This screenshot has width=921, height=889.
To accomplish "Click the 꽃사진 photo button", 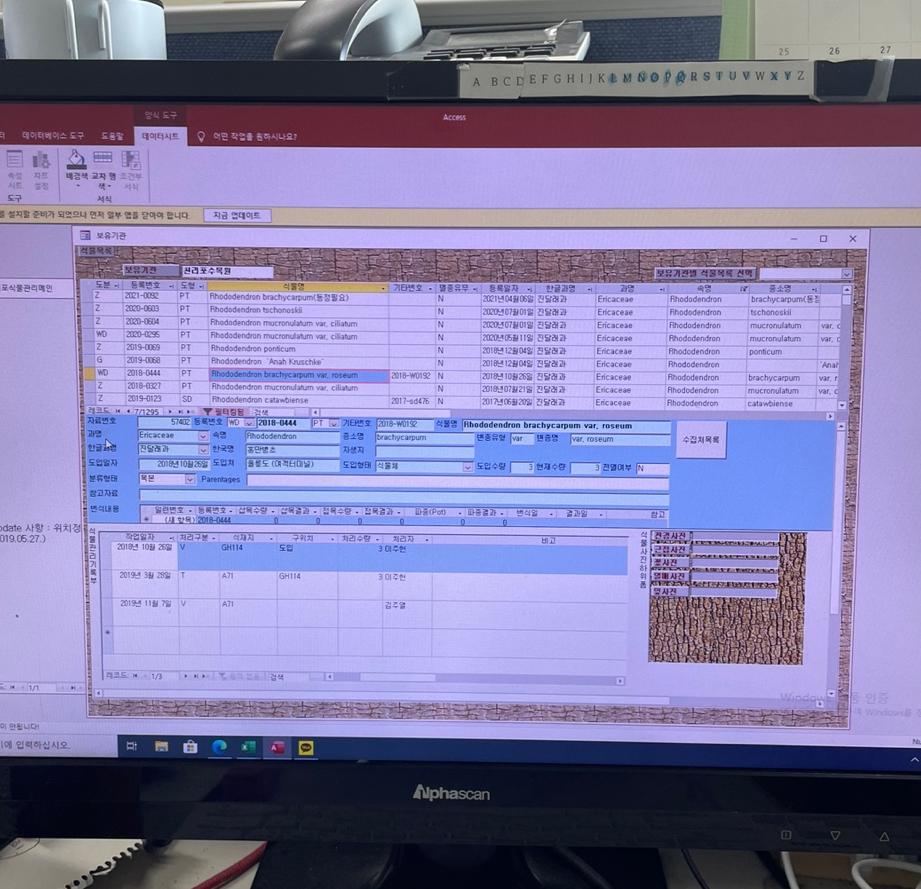I will point(670,563).
